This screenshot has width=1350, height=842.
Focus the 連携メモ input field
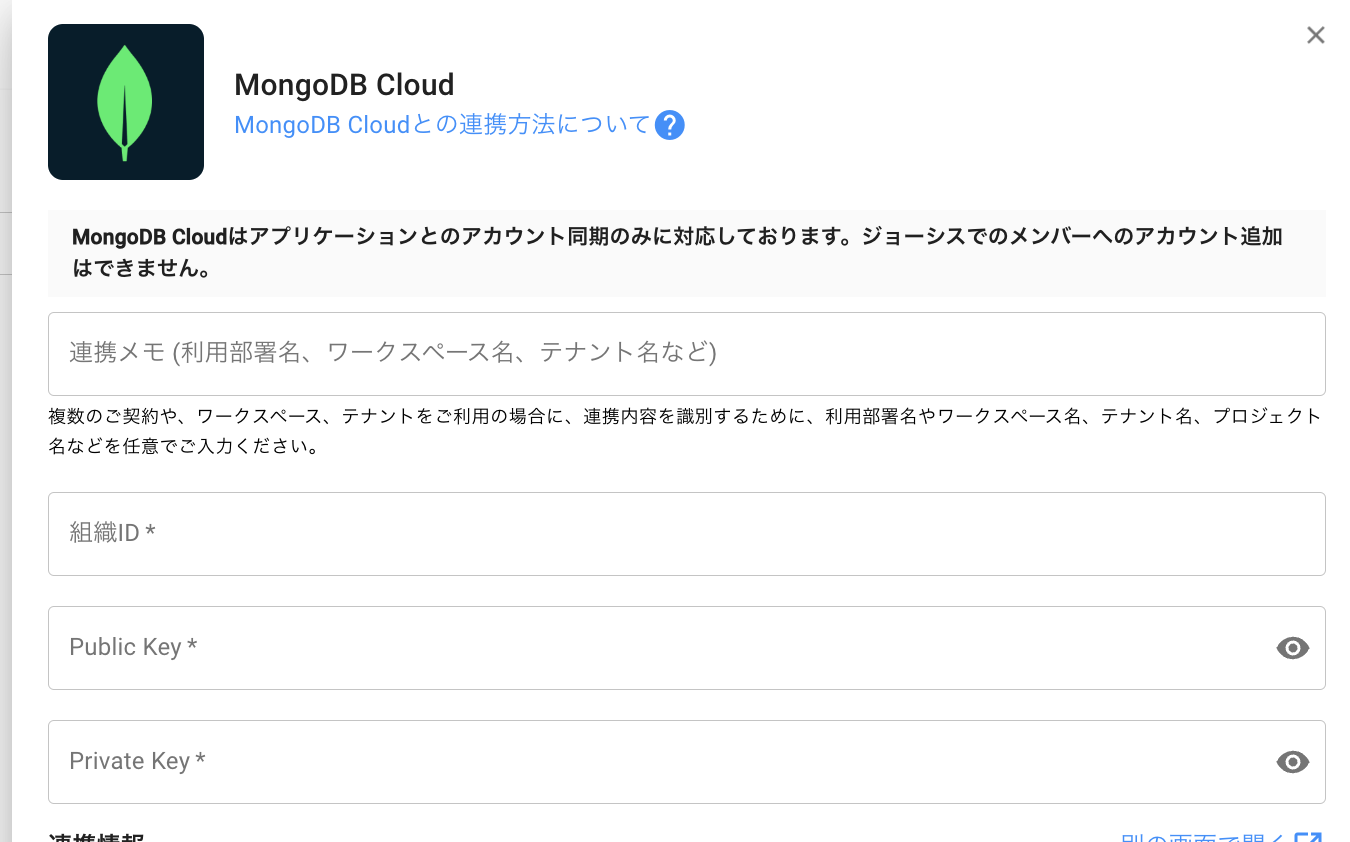686,354
